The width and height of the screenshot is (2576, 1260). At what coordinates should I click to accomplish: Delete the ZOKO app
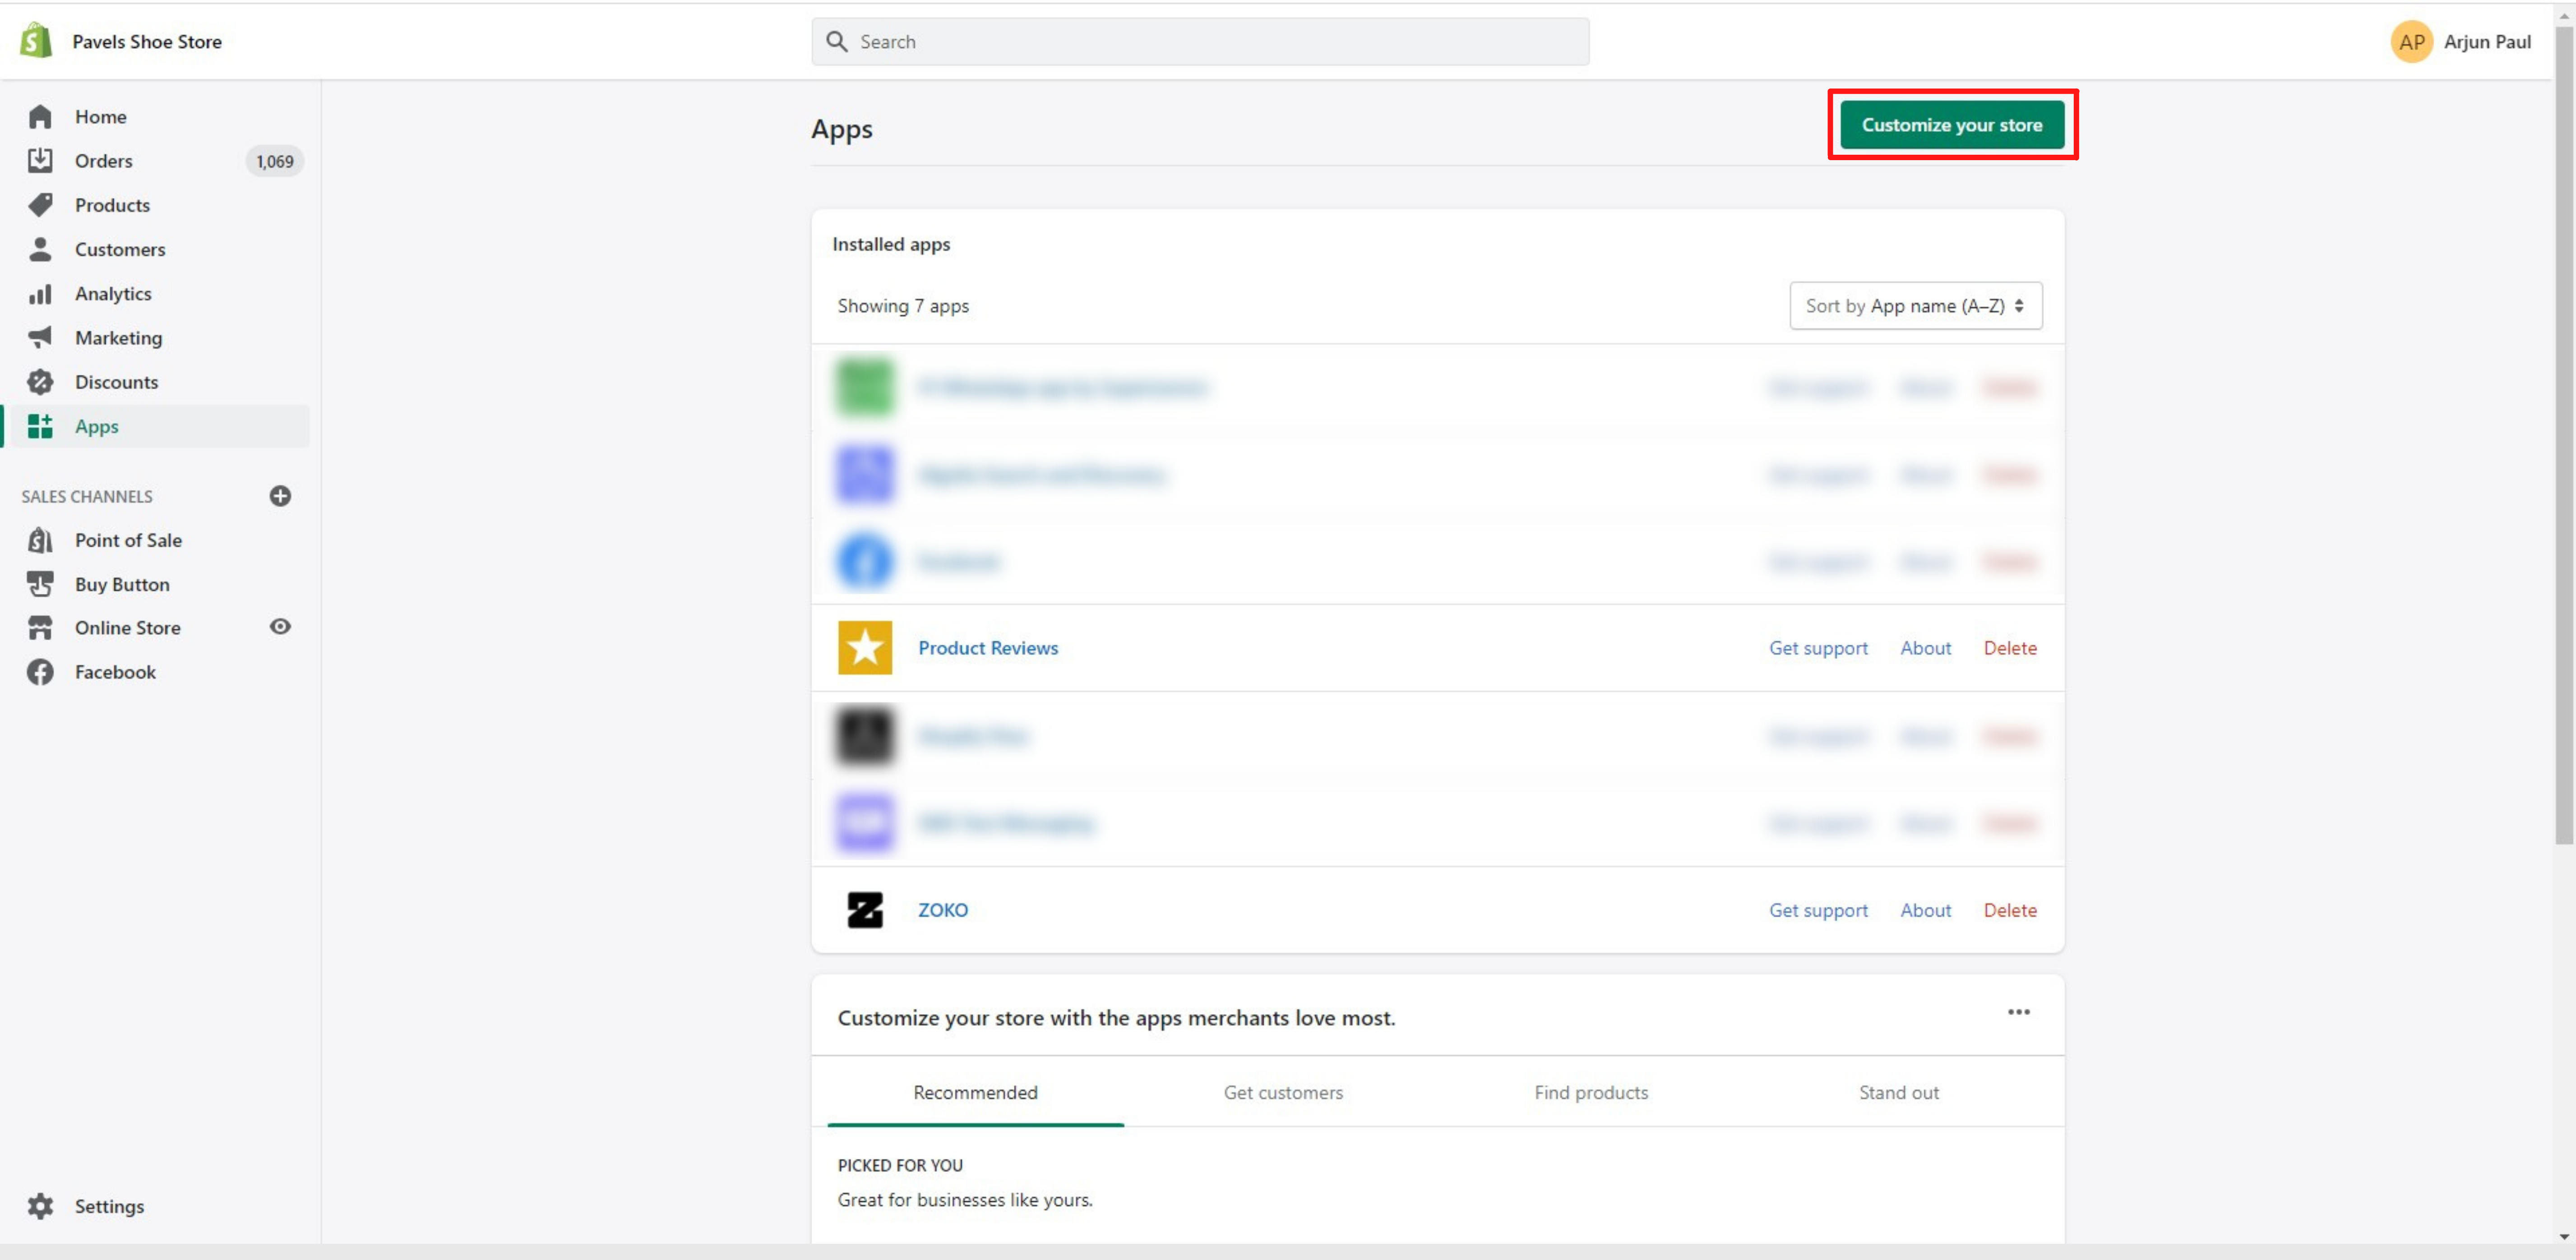click(x=2010, y=910)
